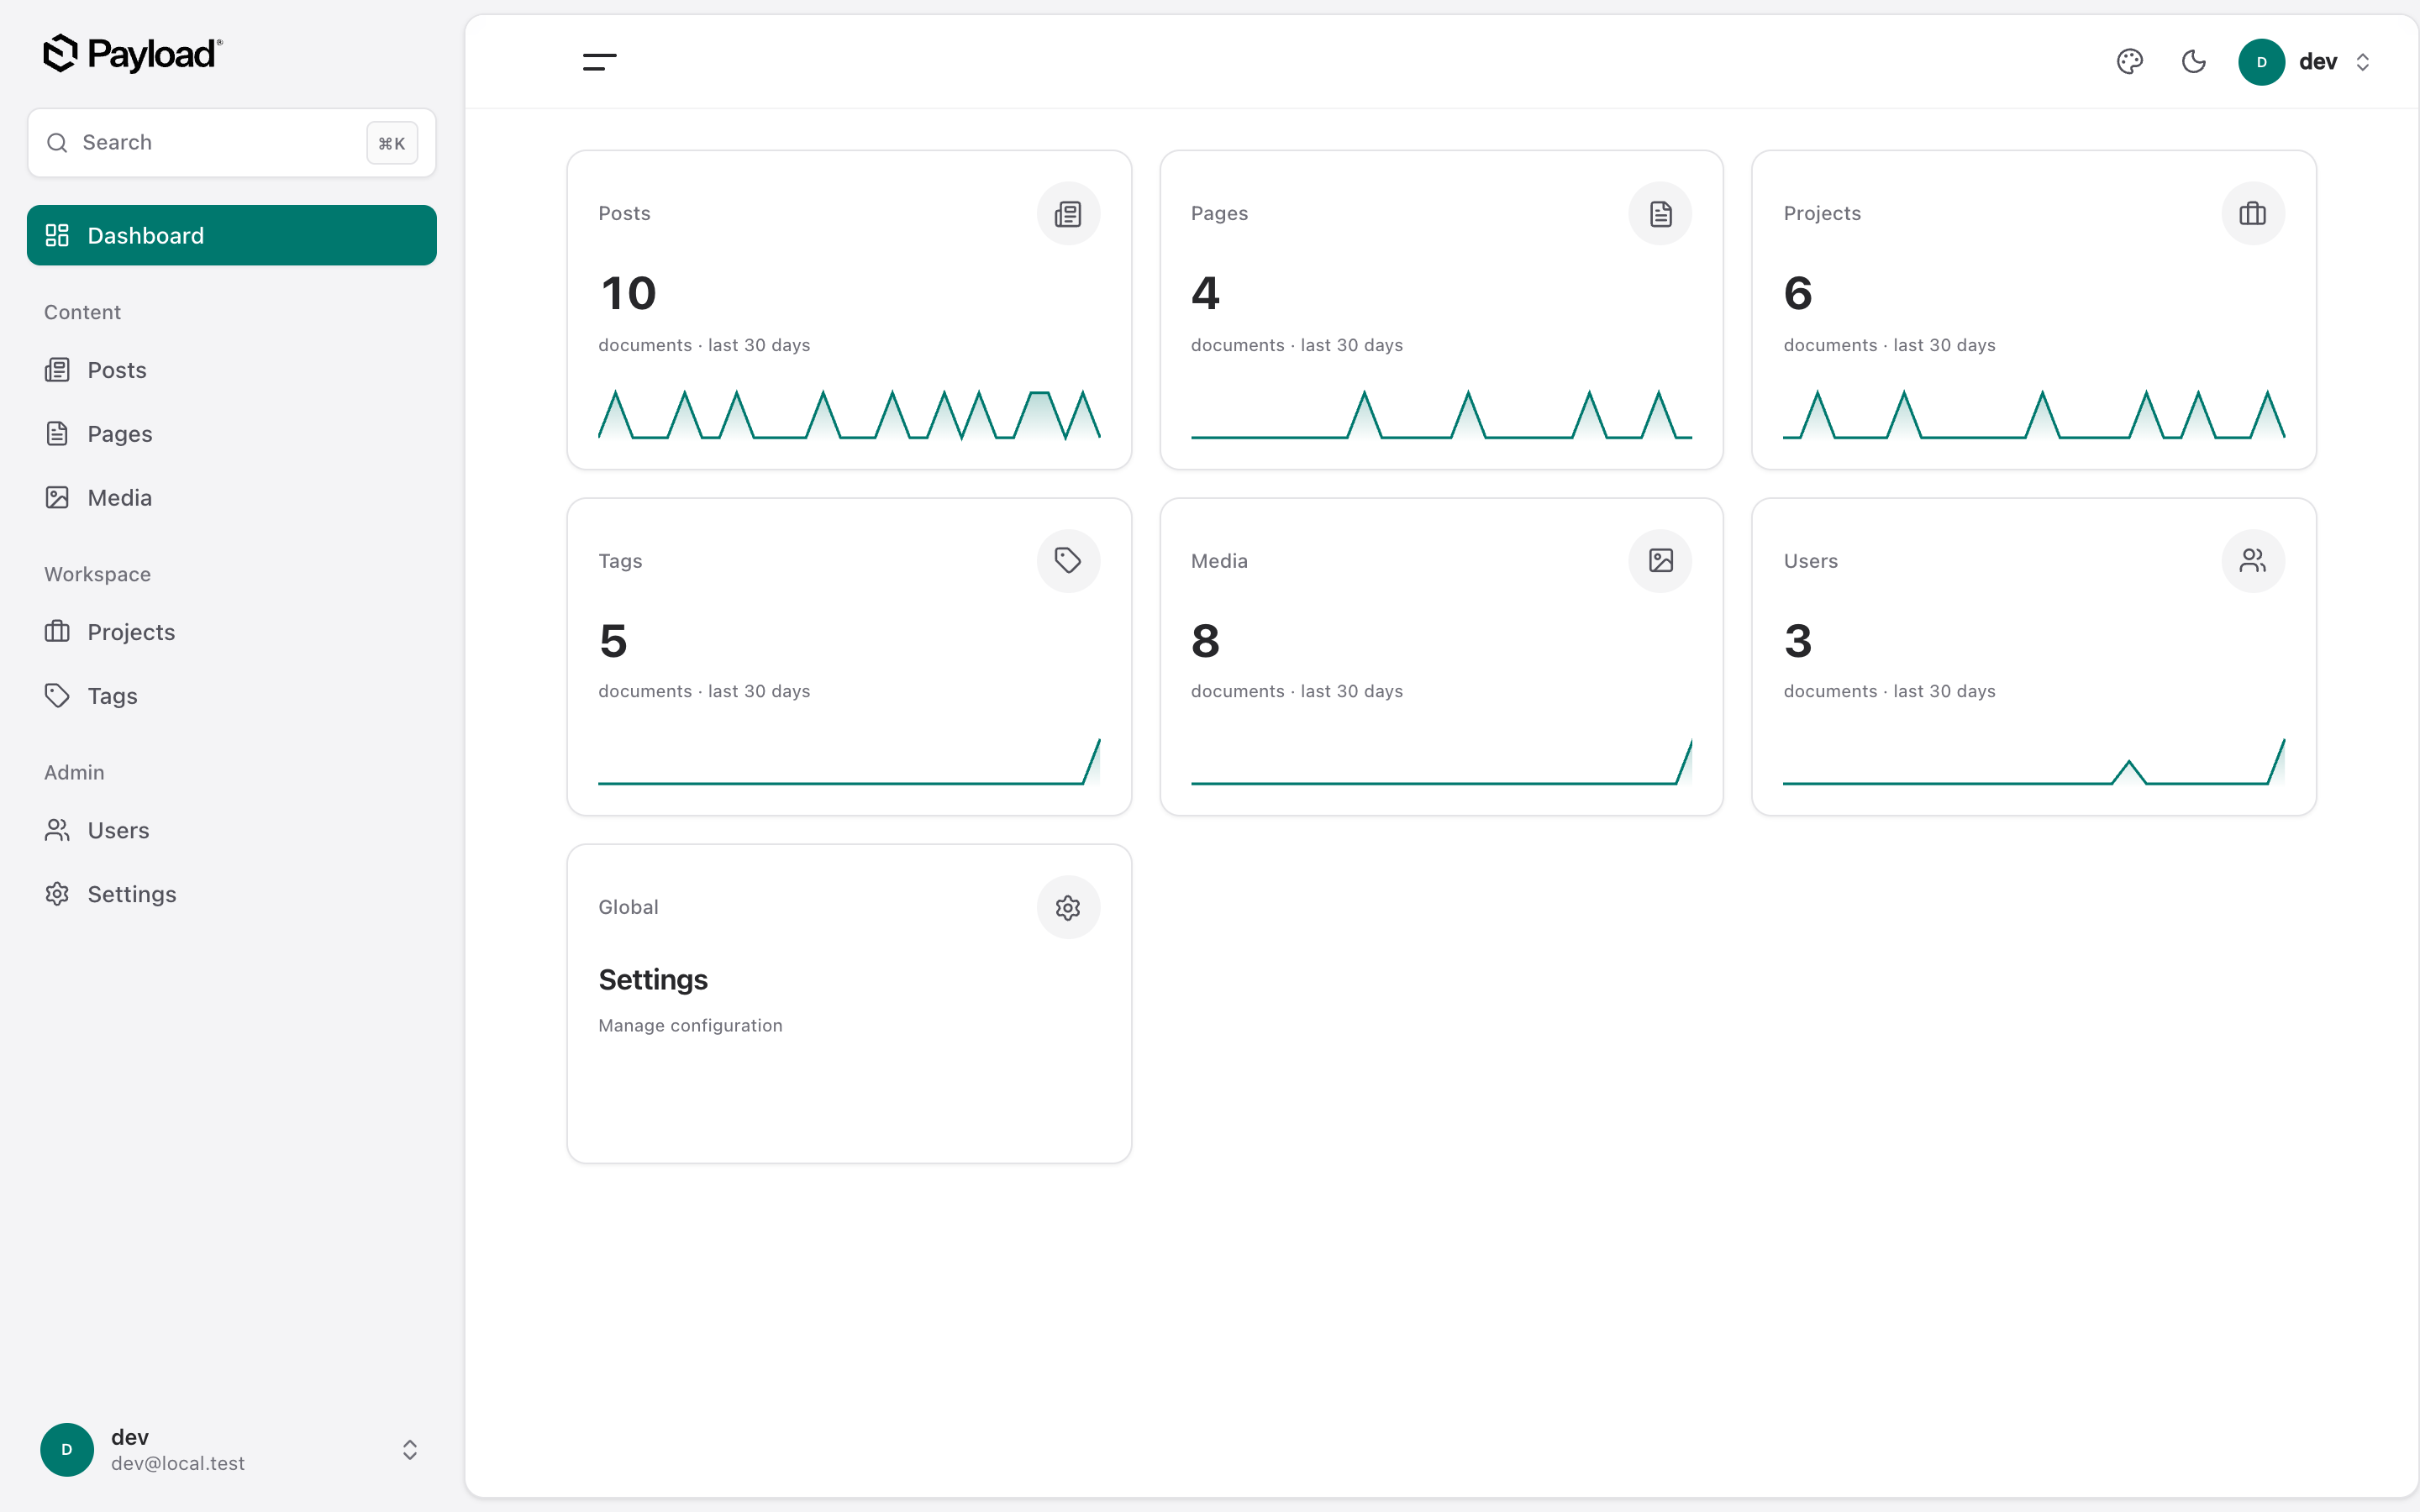Click the Media count 8
2420x1512 pixels.
point(1205,640)
